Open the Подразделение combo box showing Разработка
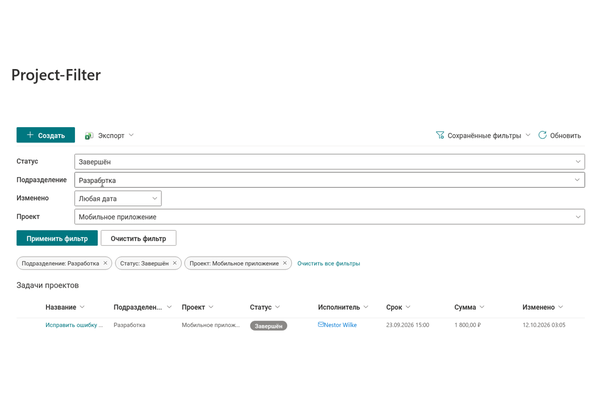Screen dimensions: 600x400 coord(329,180)
